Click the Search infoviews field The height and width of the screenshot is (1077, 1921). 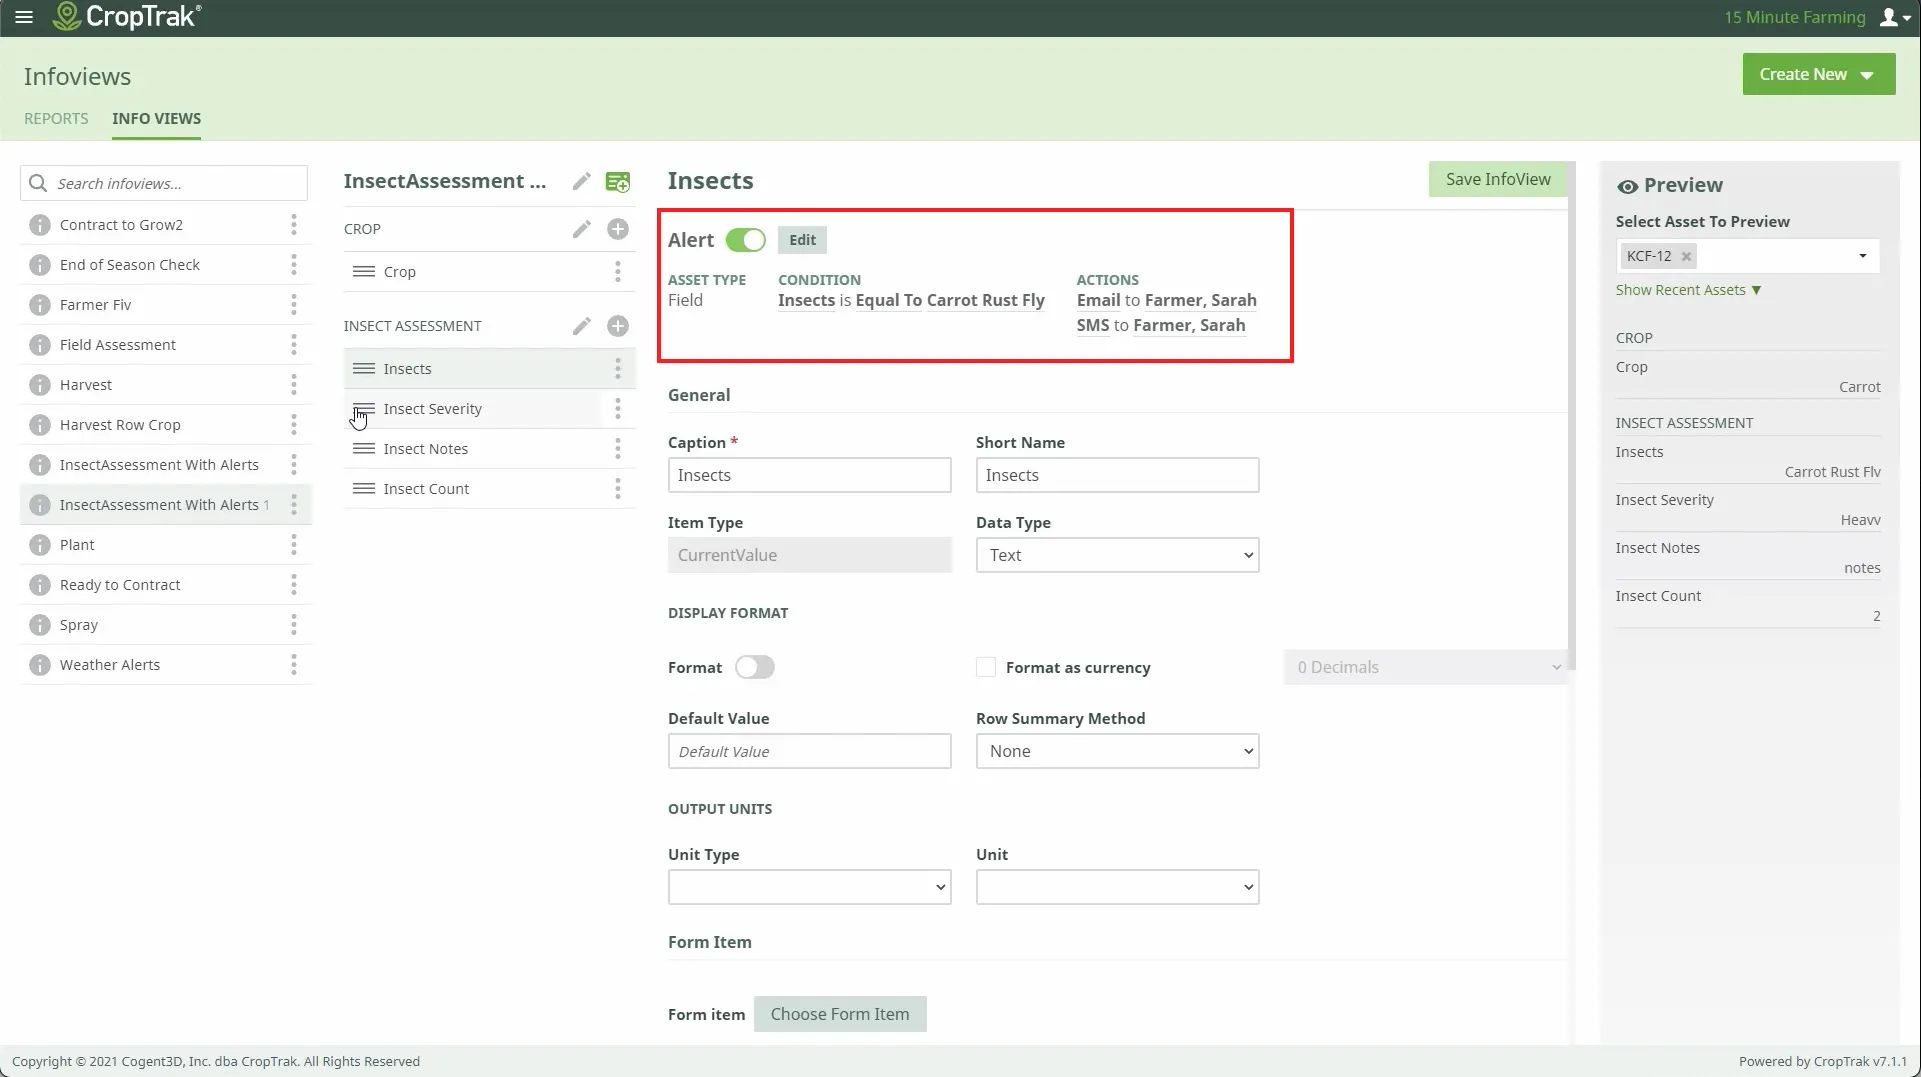(x=163, y=184)
